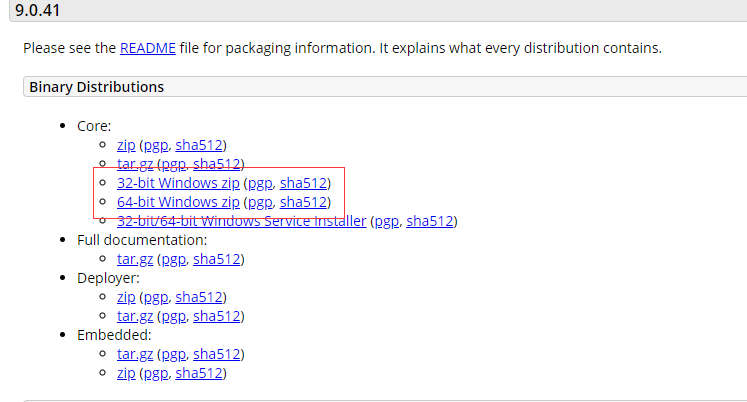
Task: Download the Deployer tar.gz file
Action: (x=135, y=316)
